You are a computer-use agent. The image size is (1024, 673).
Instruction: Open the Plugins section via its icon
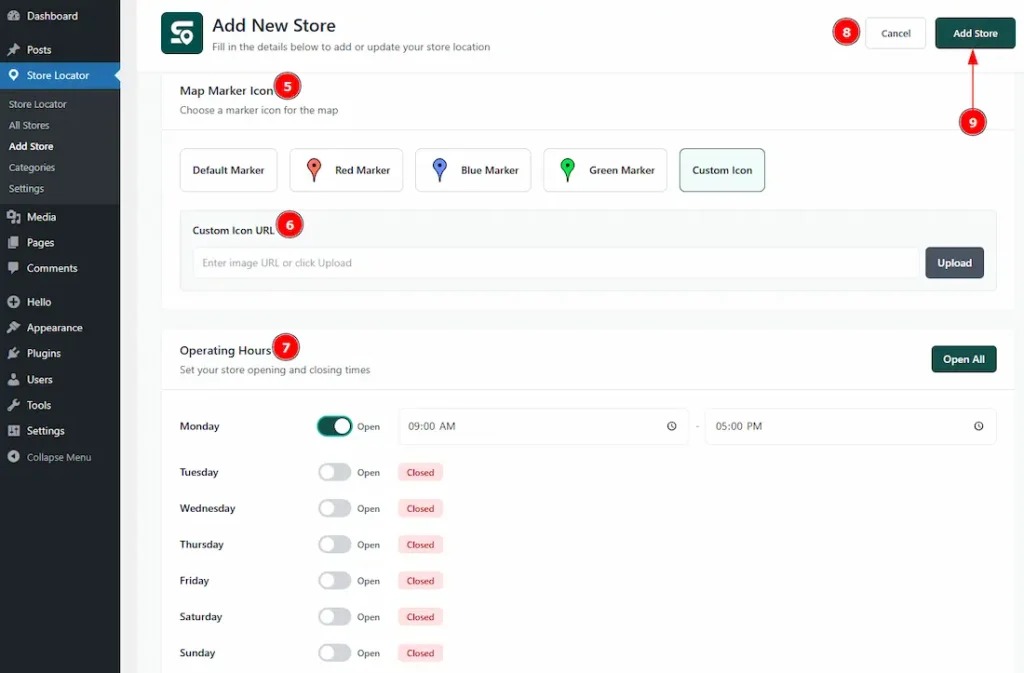click(x=12, y=353)
